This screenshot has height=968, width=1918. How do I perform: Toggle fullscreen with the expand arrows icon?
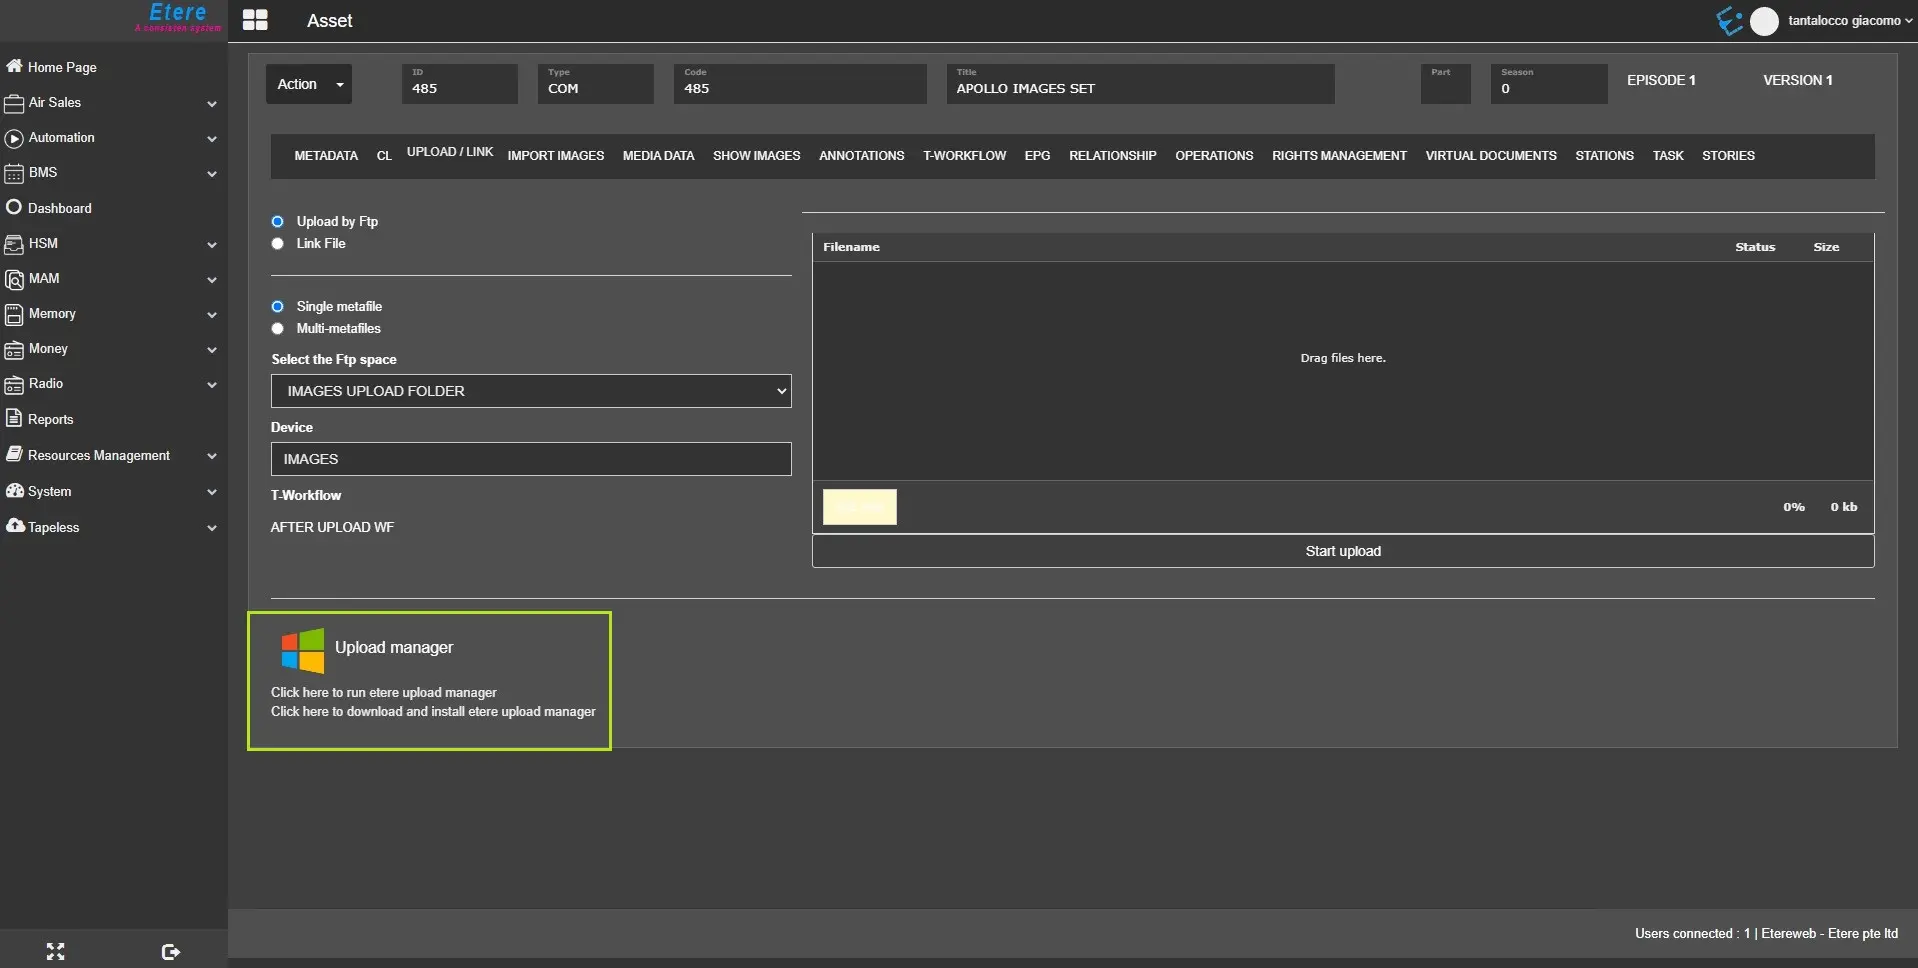coord(55,951)
